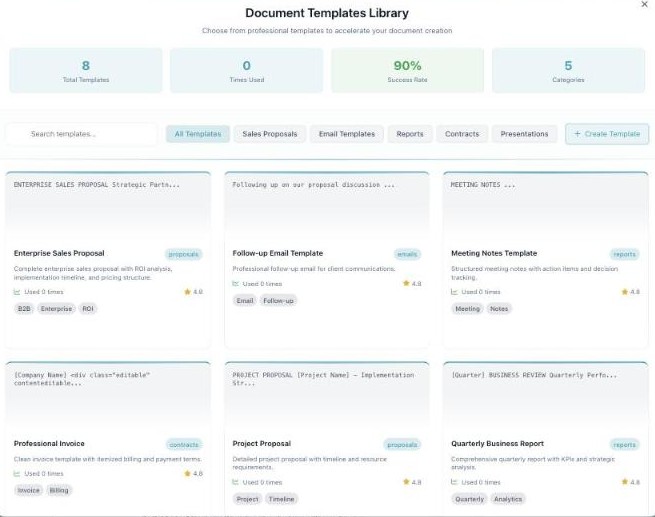The width and height of the screenshot is (655, 517).
Task: Open the Presentations category
Action: 524,134
